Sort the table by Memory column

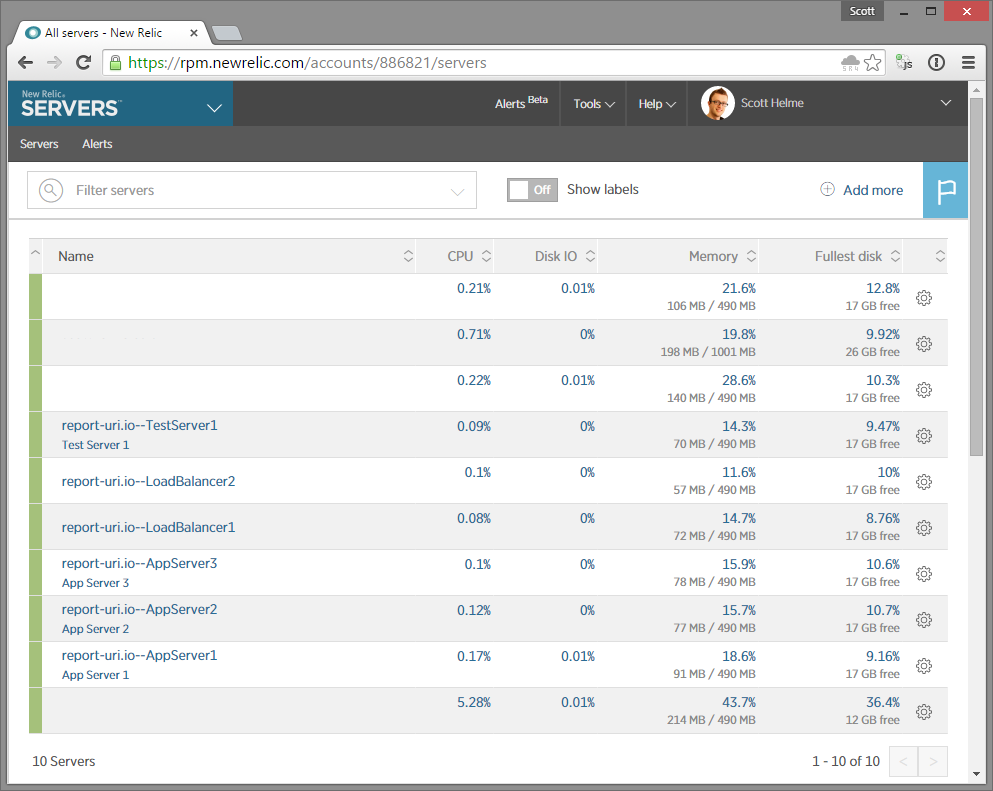pyautogui.click(x=751, y=256)
